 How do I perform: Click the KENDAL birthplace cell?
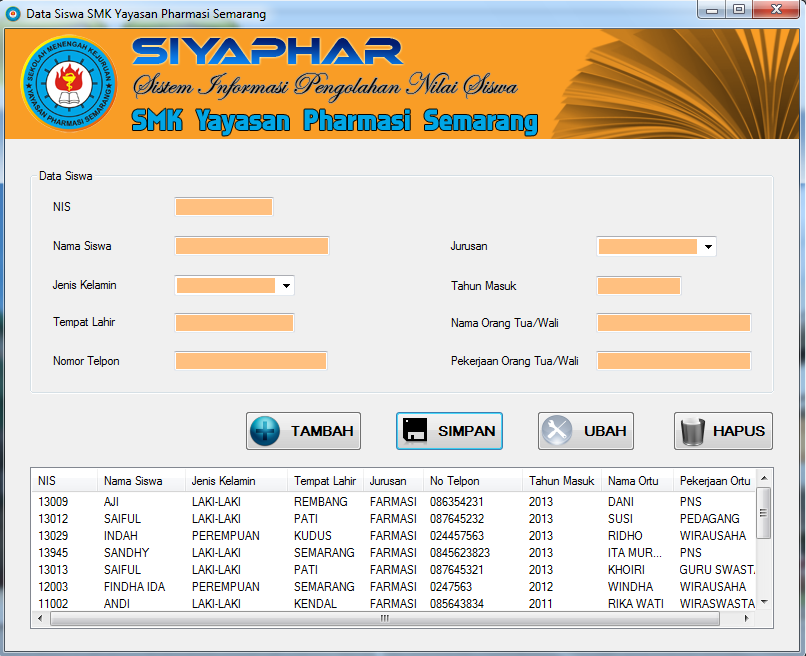315,603
